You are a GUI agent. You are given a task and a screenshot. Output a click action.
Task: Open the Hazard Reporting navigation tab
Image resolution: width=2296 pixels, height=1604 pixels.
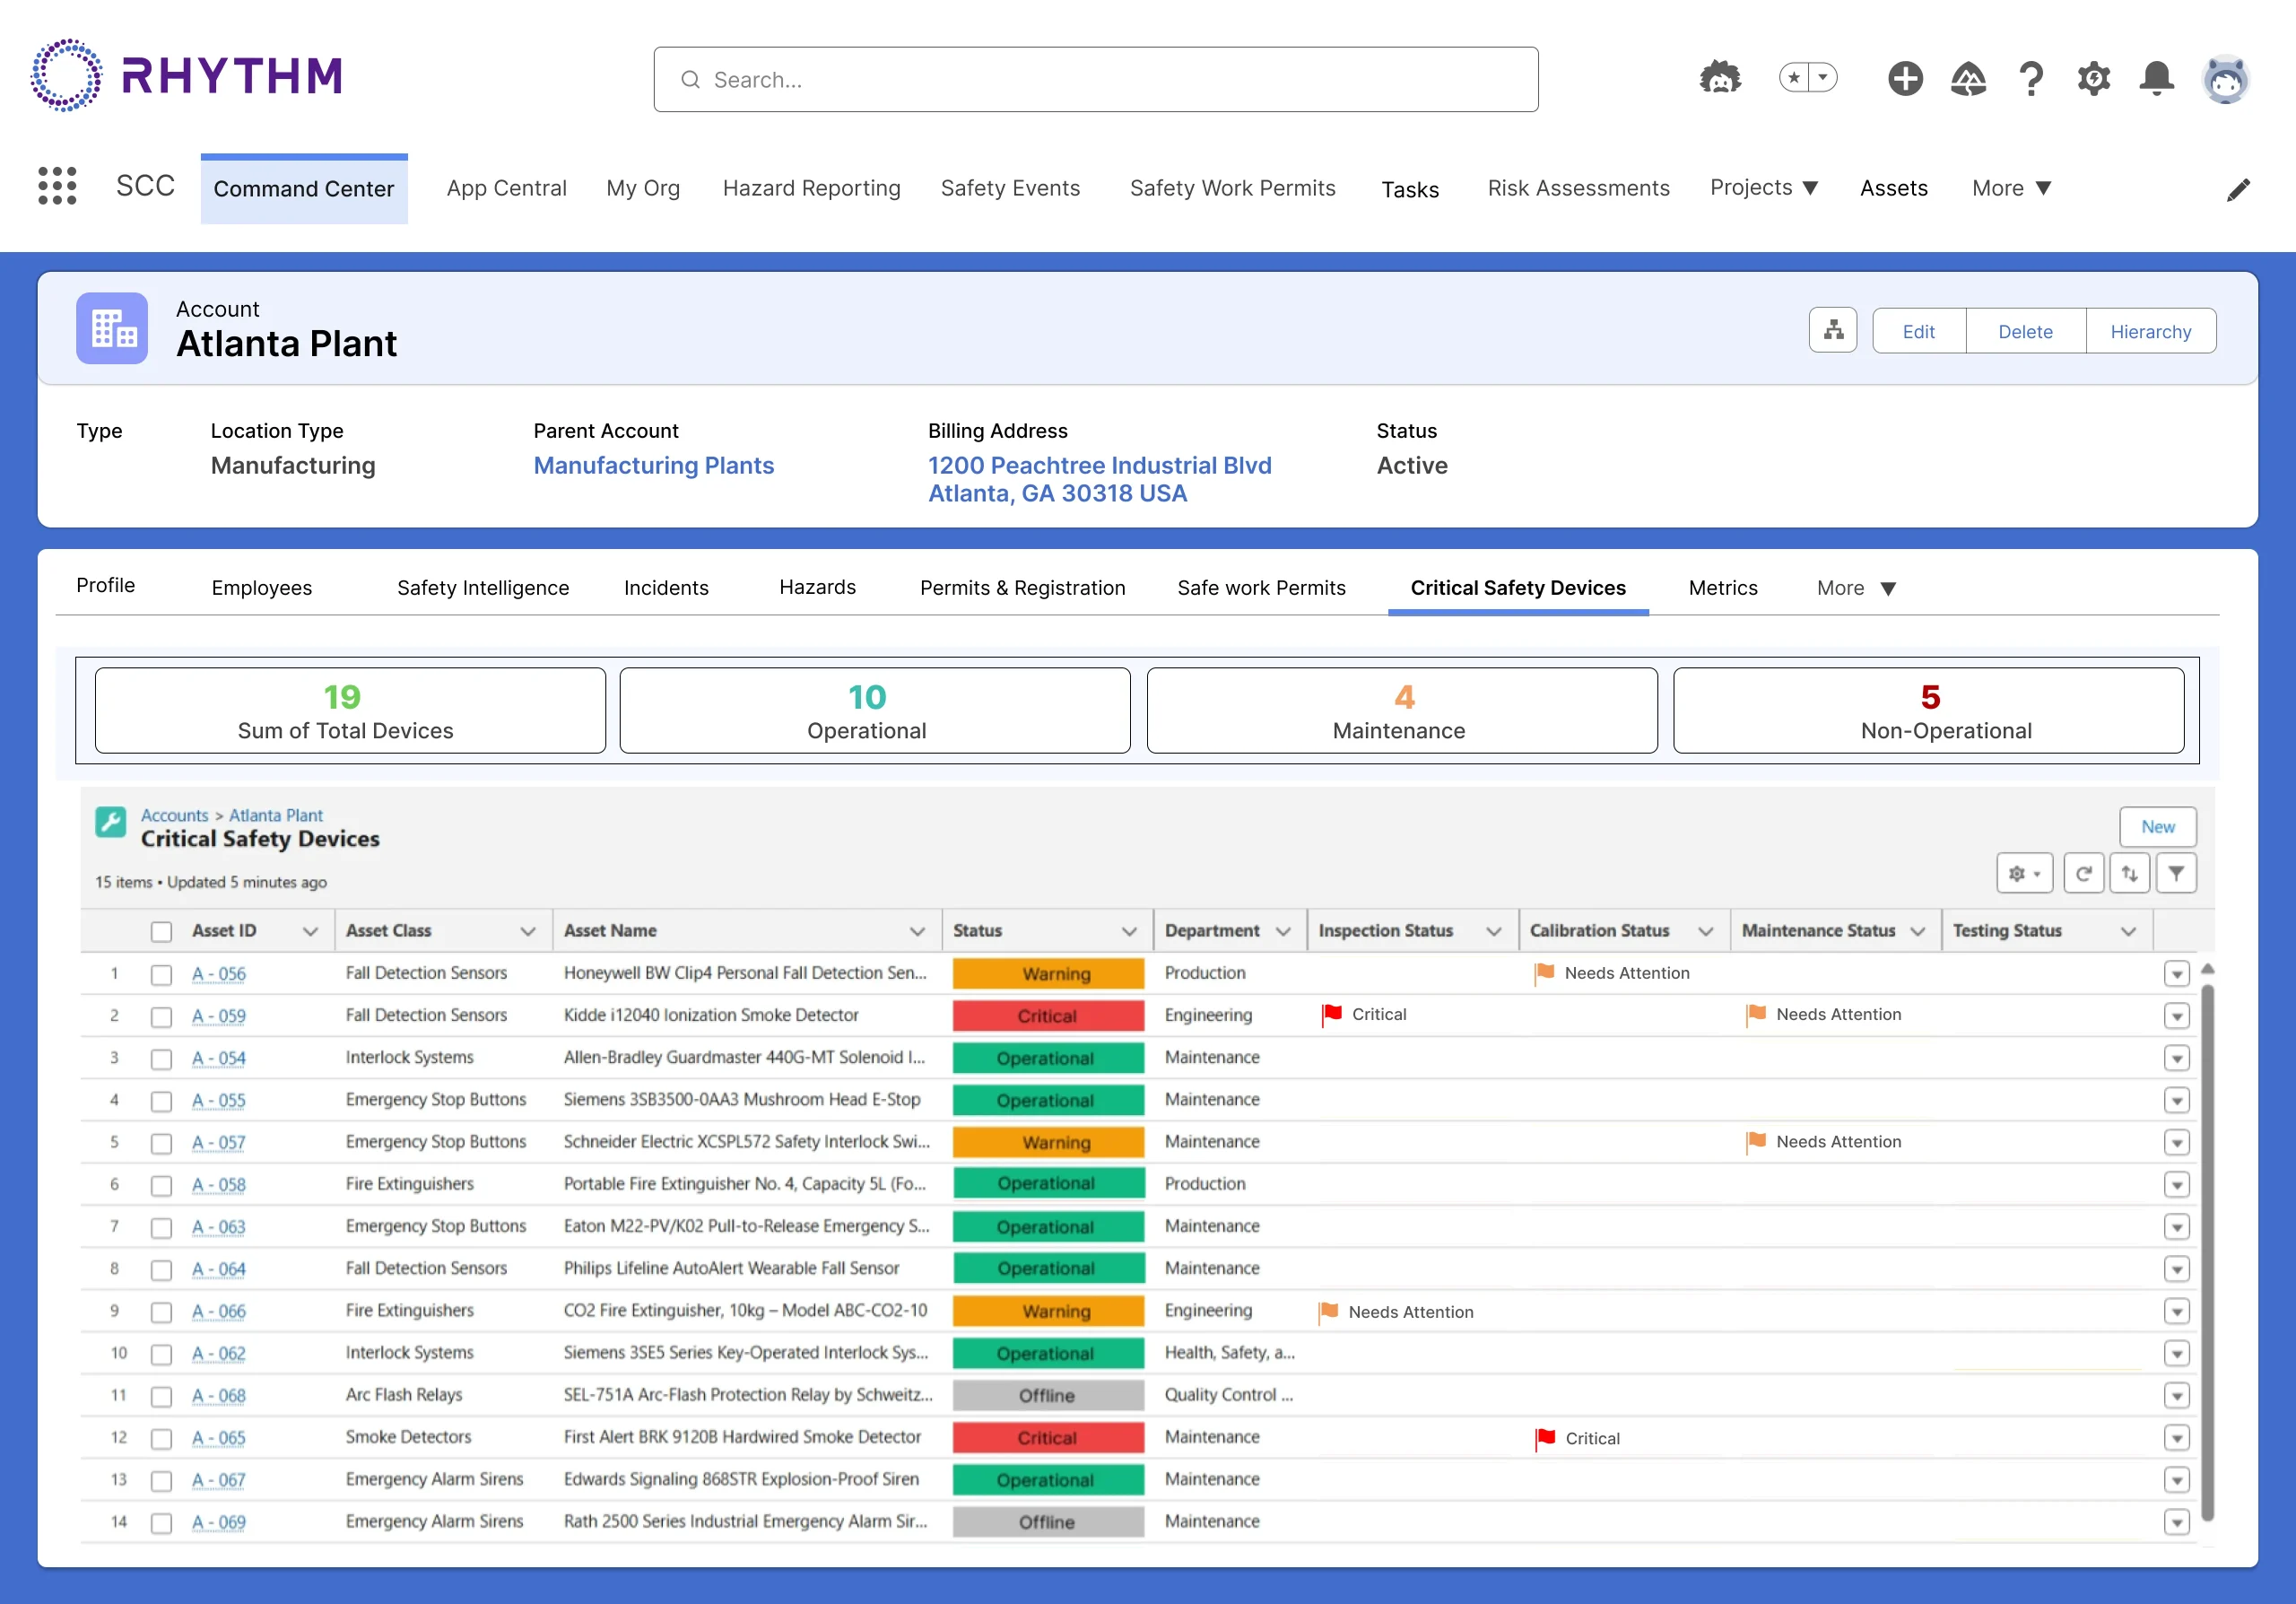point(811,188)
